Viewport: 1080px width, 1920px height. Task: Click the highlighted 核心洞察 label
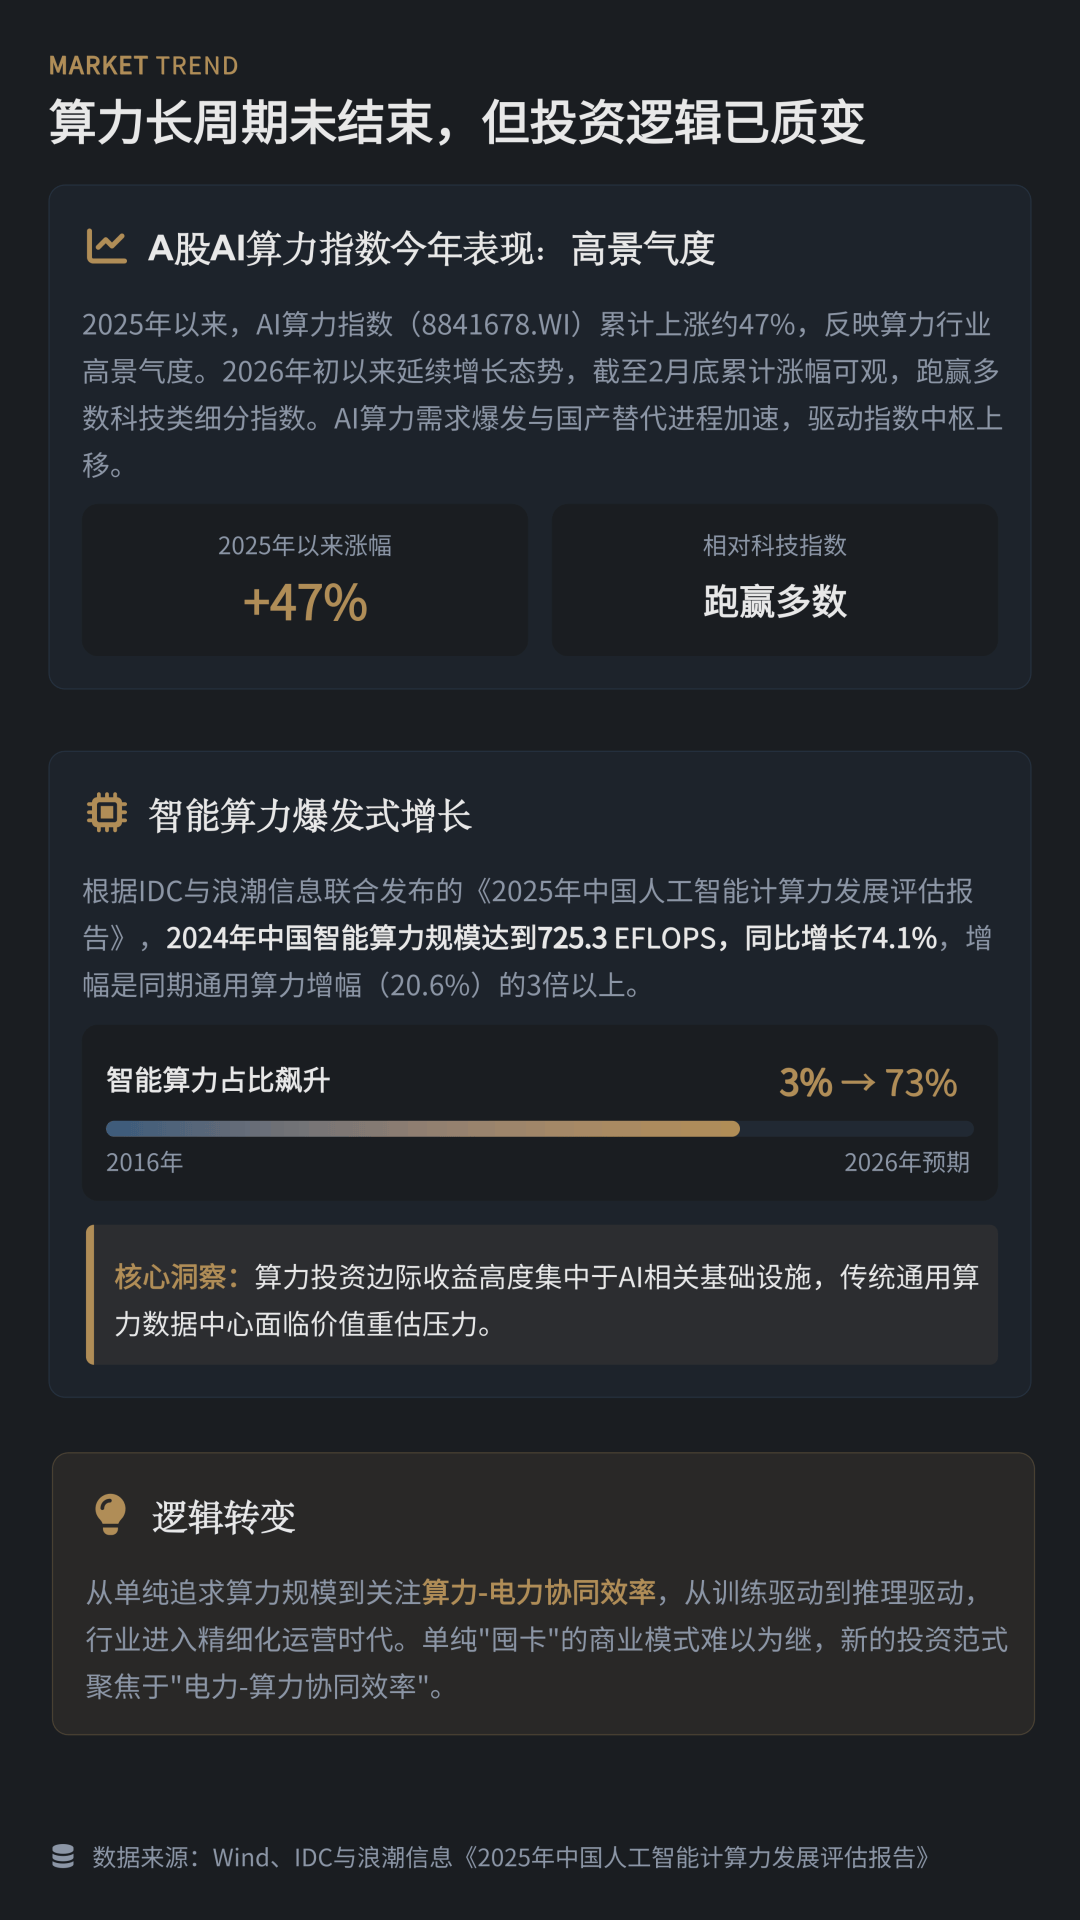(176, 1277)
